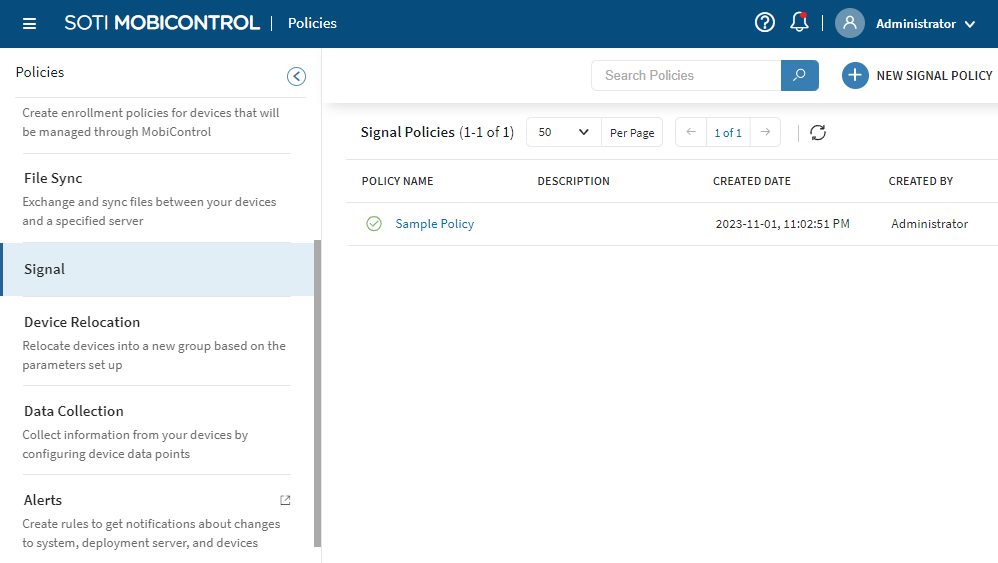Open Data Collection policies section
The width and height of the screenshot is (998, 563).
click(74, 411)
